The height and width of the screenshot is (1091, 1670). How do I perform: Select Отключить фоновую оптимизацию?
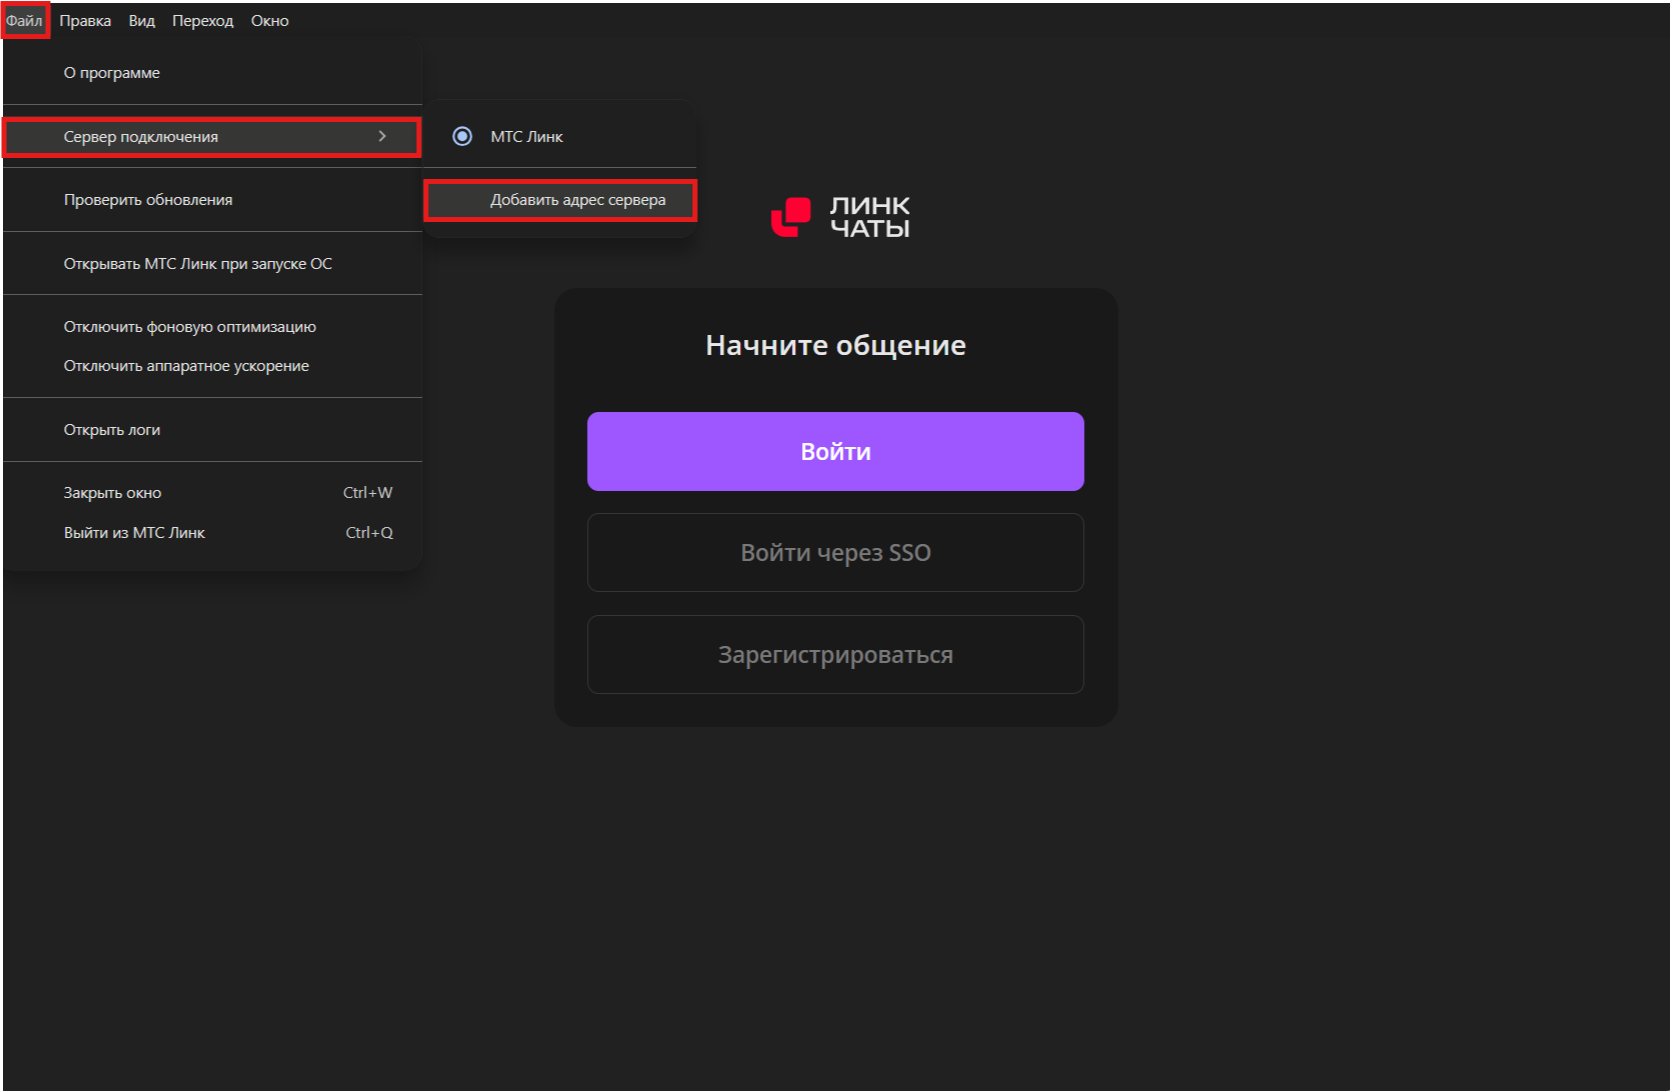212,327
